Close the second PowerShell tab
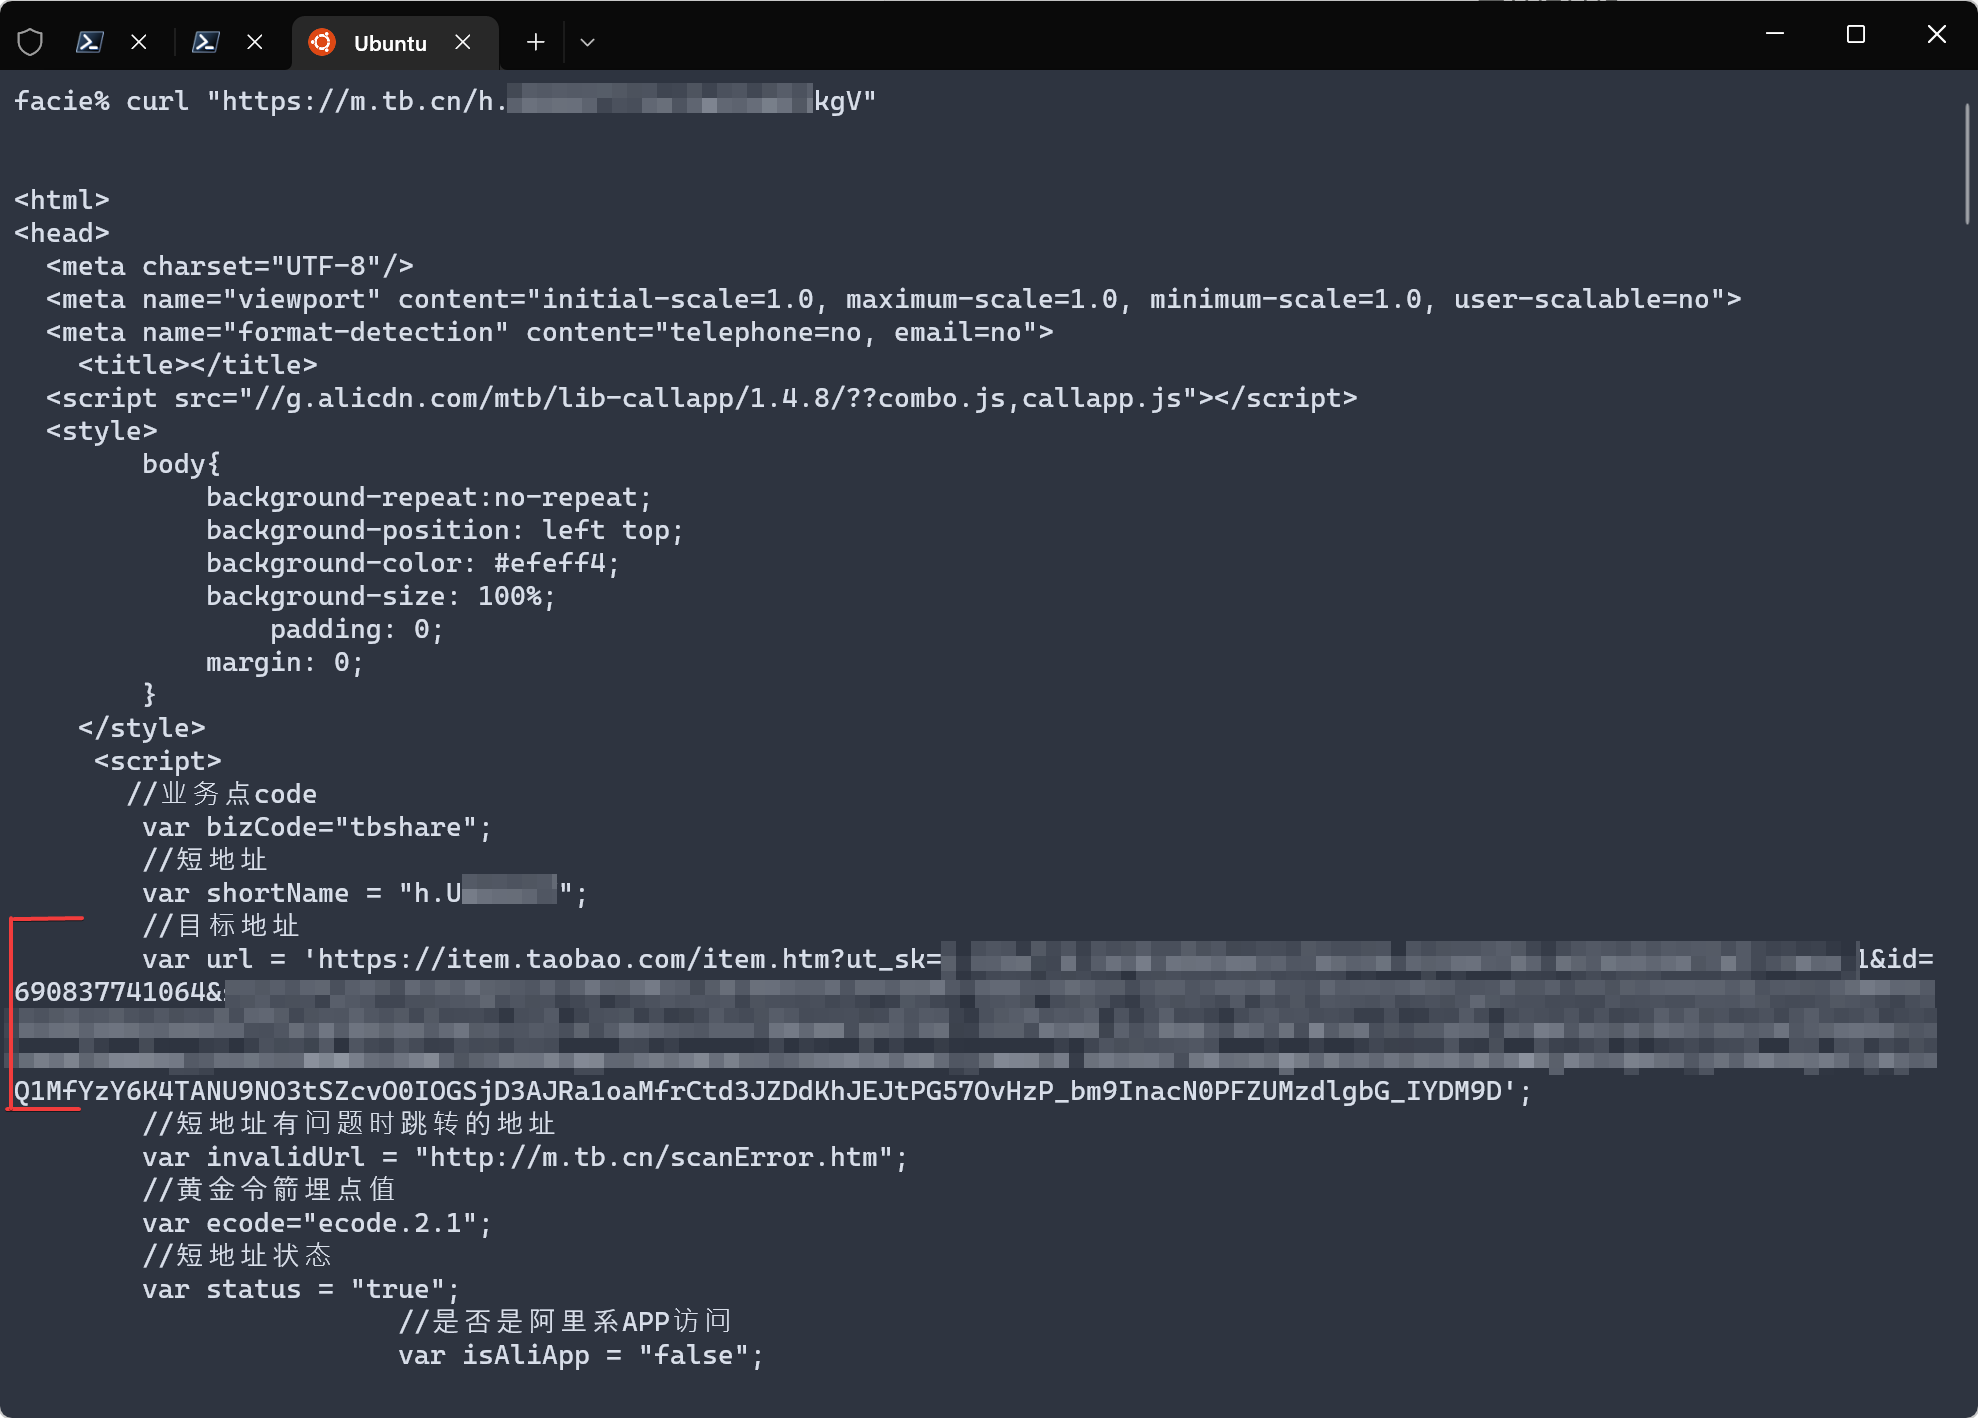 [255, 42]
